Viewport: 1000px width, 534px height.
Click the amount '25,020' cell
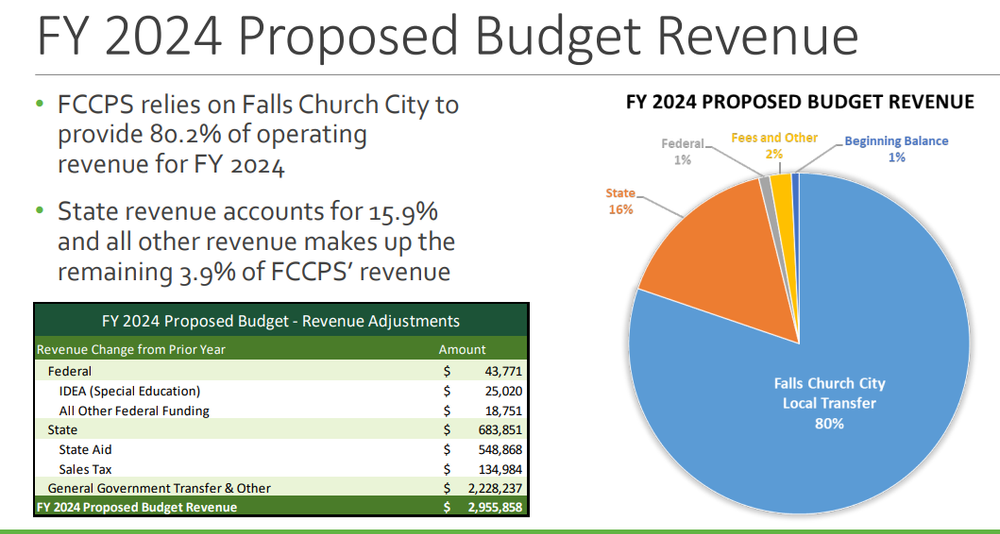(504, 390)
